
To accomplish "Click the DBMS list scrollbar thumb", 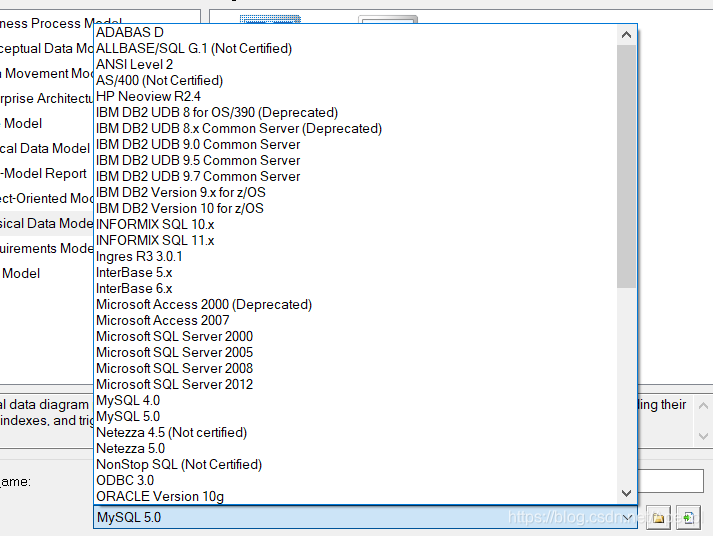I will (626, 166).
